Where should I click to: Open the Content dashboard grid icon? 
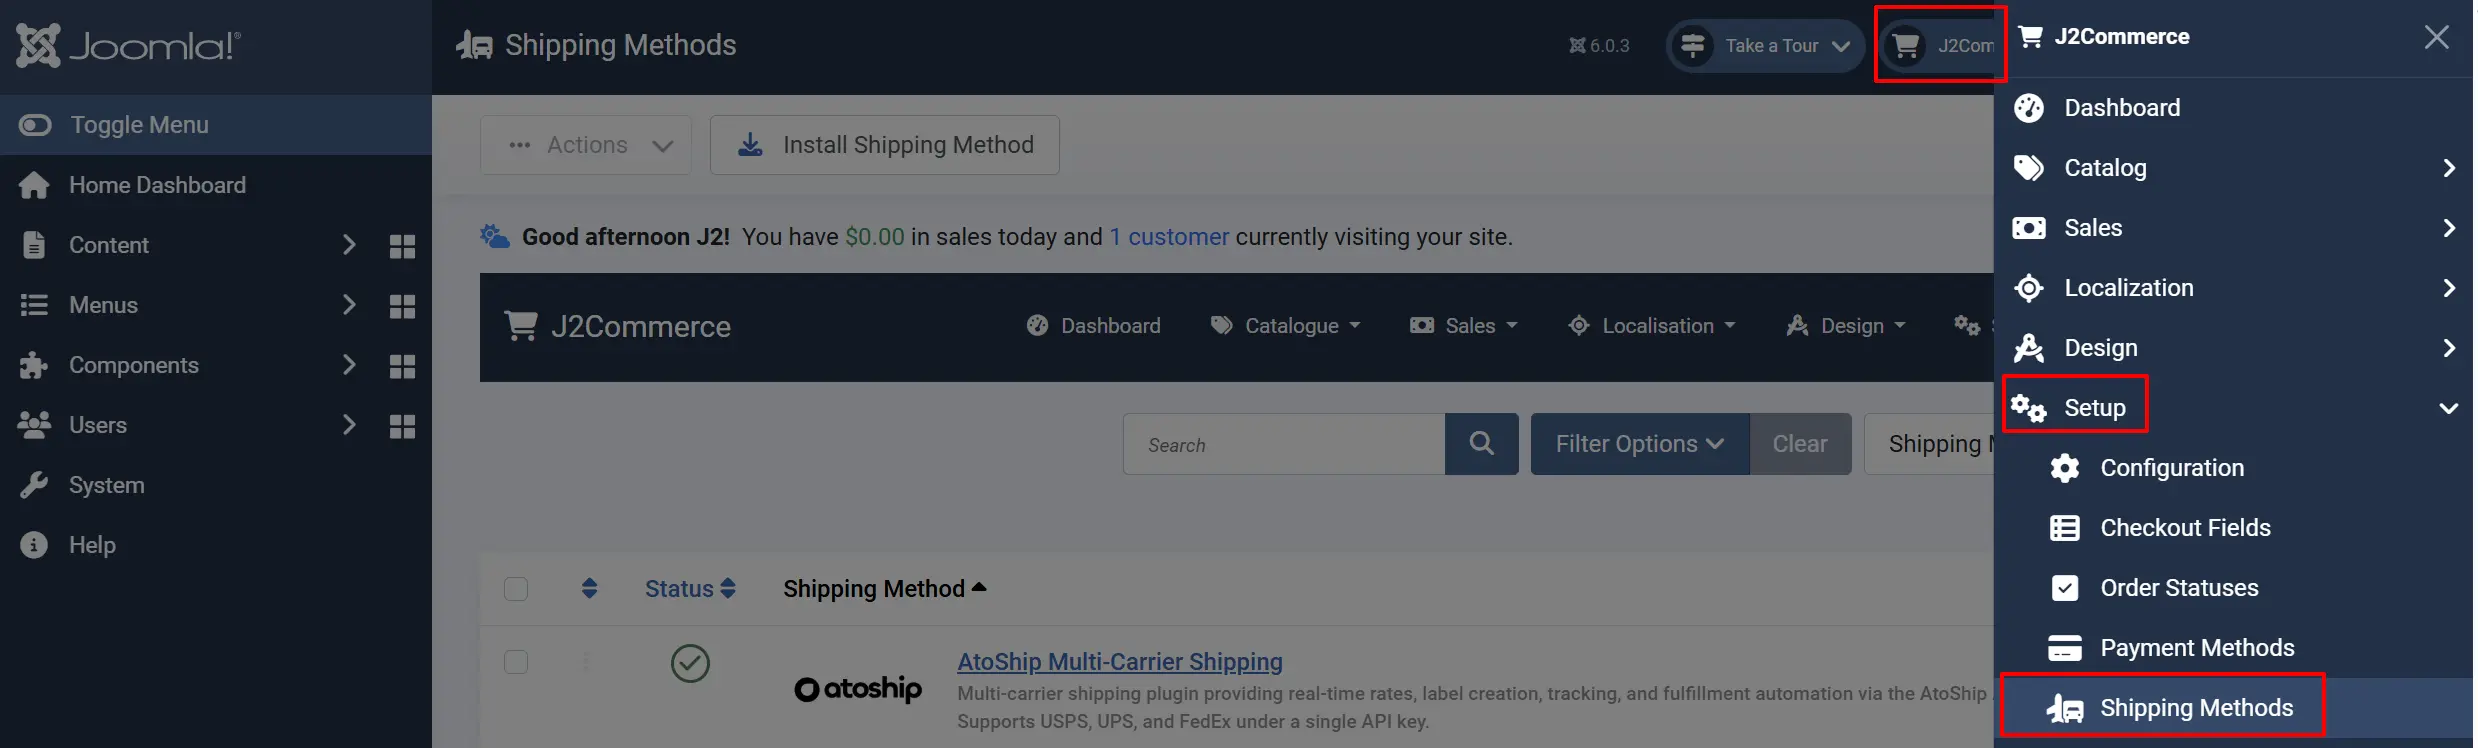(x=402, y=246)
